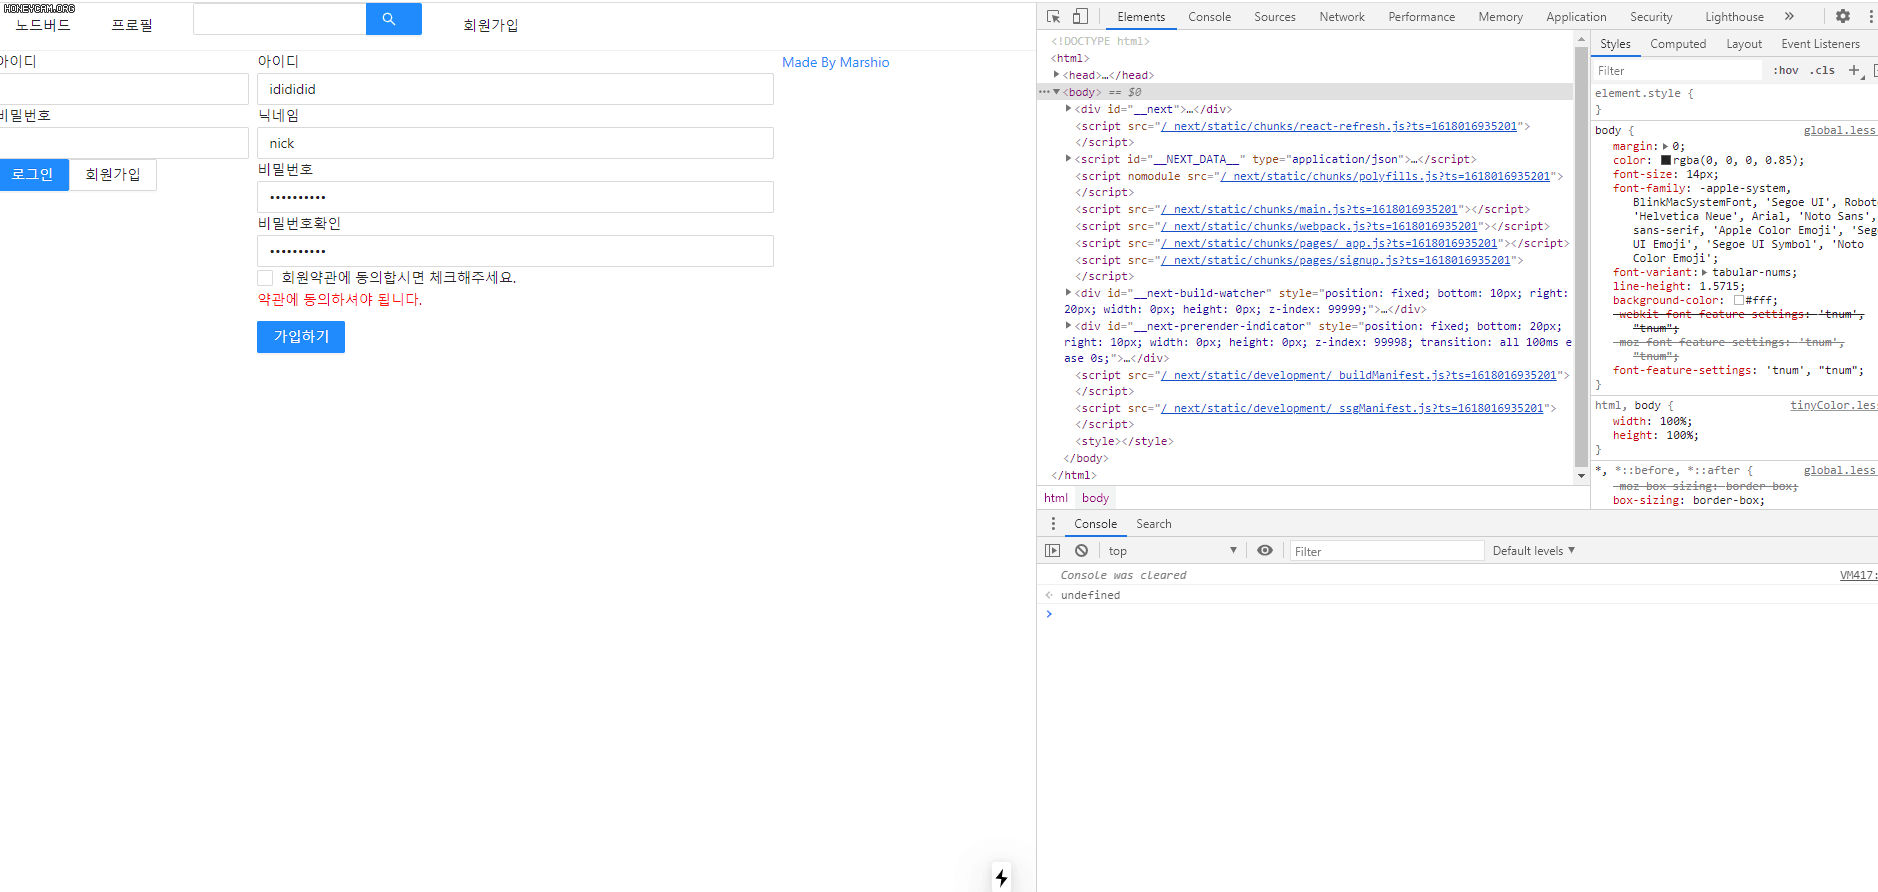
Task: Click the blue search magnifier button
Action: 393,19
